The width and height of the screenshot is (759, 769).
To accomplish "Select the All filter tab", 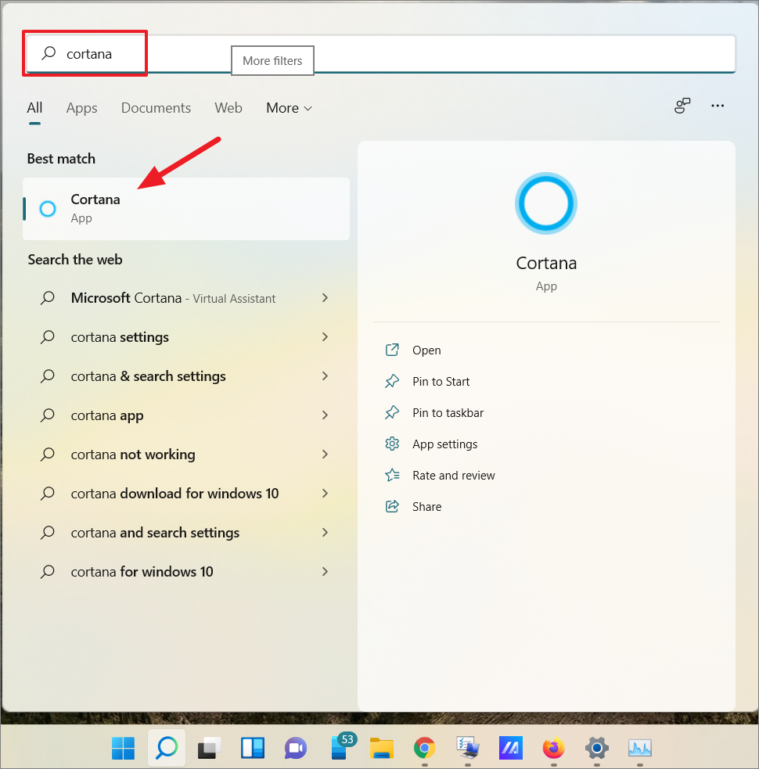I will point(34,108).
